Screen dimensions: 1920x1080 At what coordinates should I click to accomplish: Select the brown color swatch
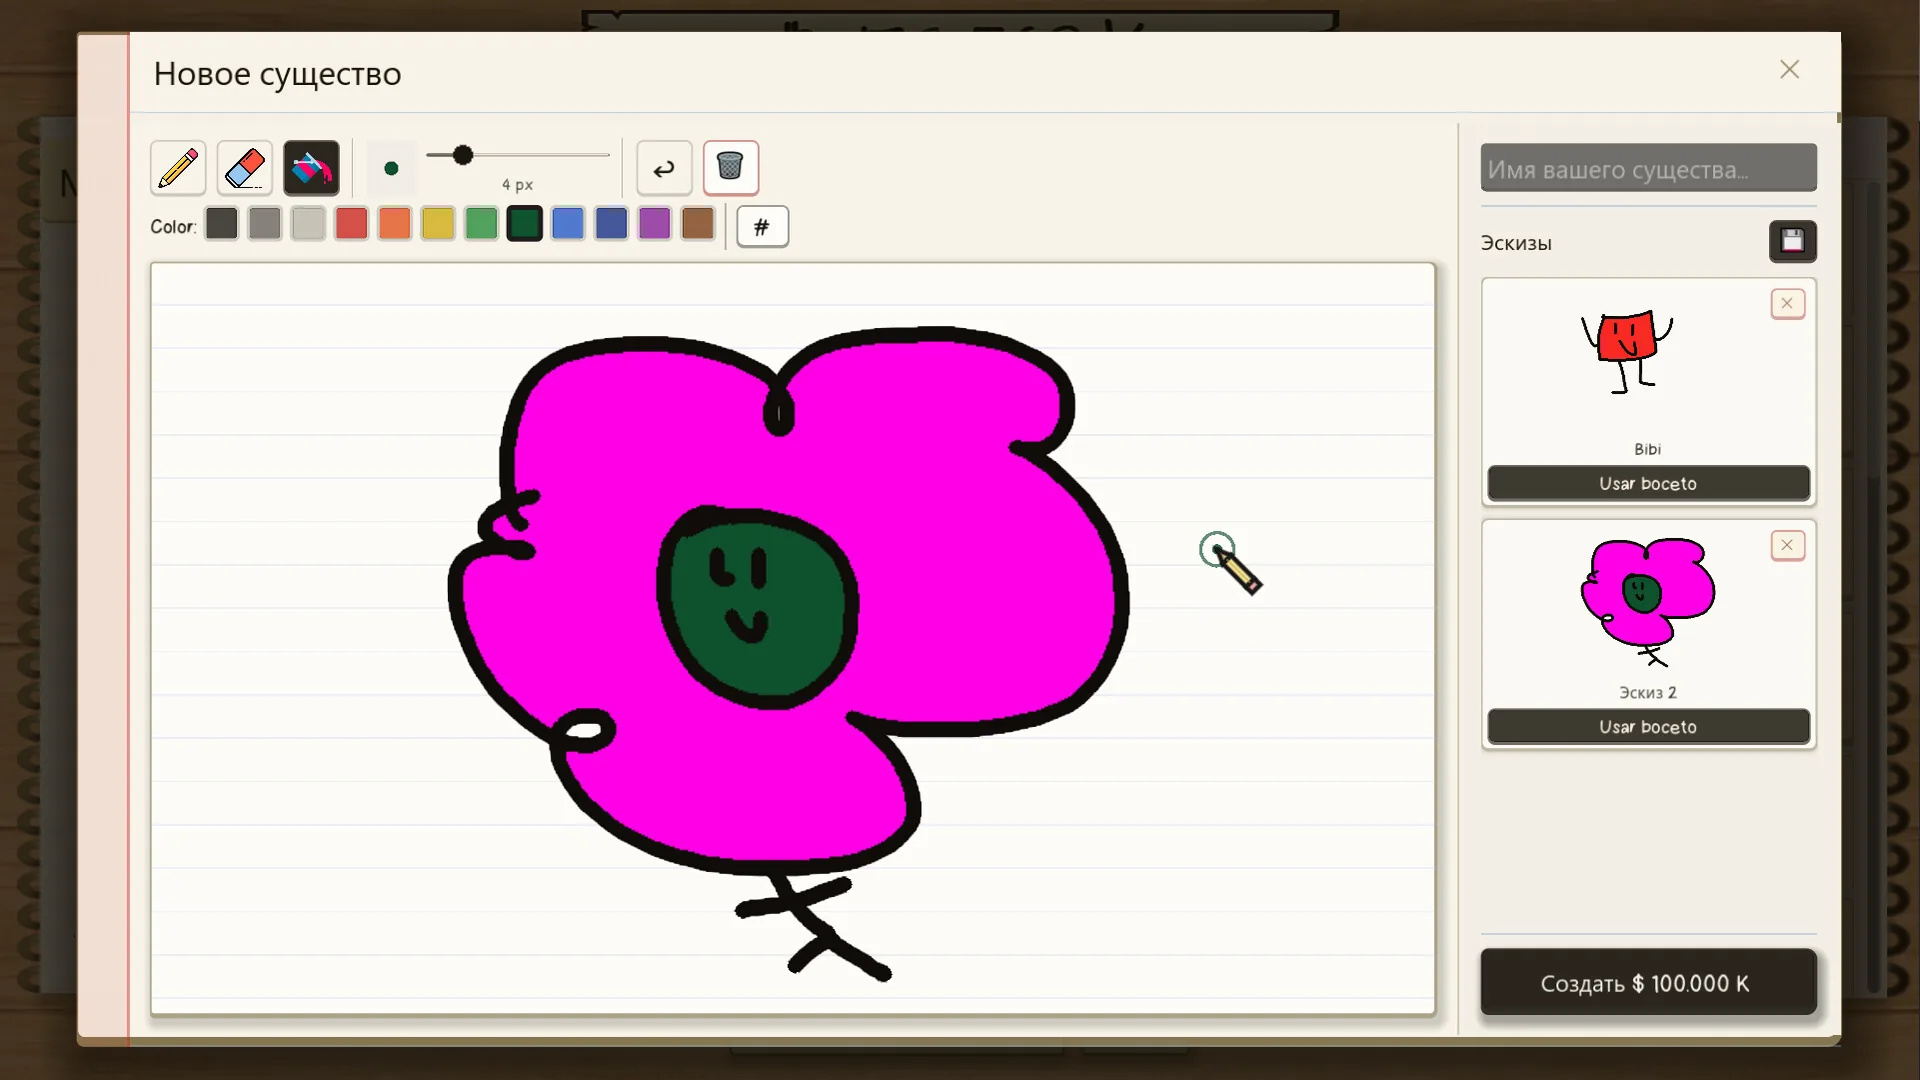[698, 224]
